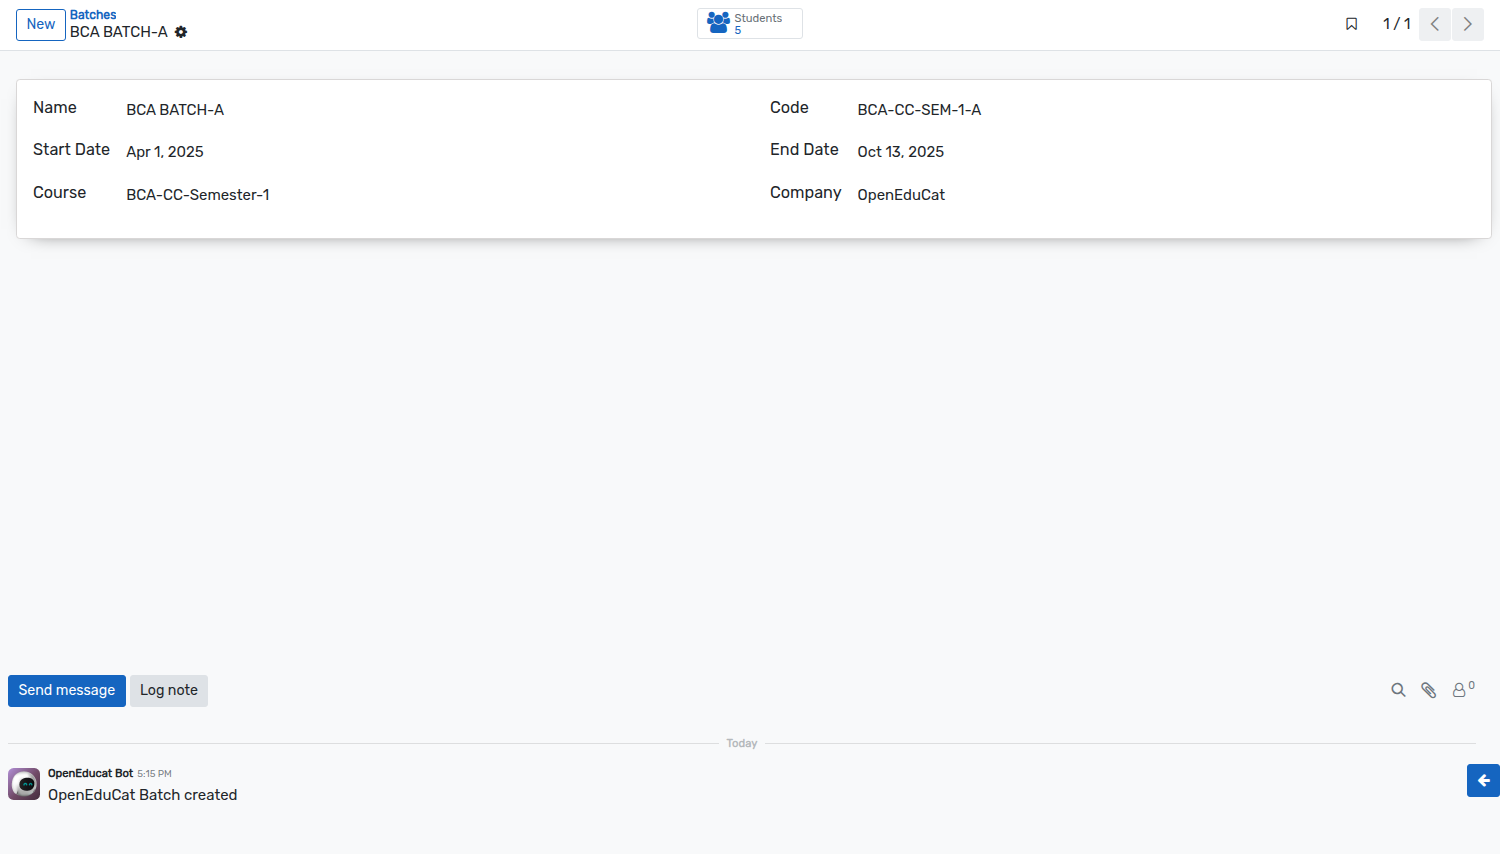
Task: Click the Today date separator label
Action: pos(742,743)
